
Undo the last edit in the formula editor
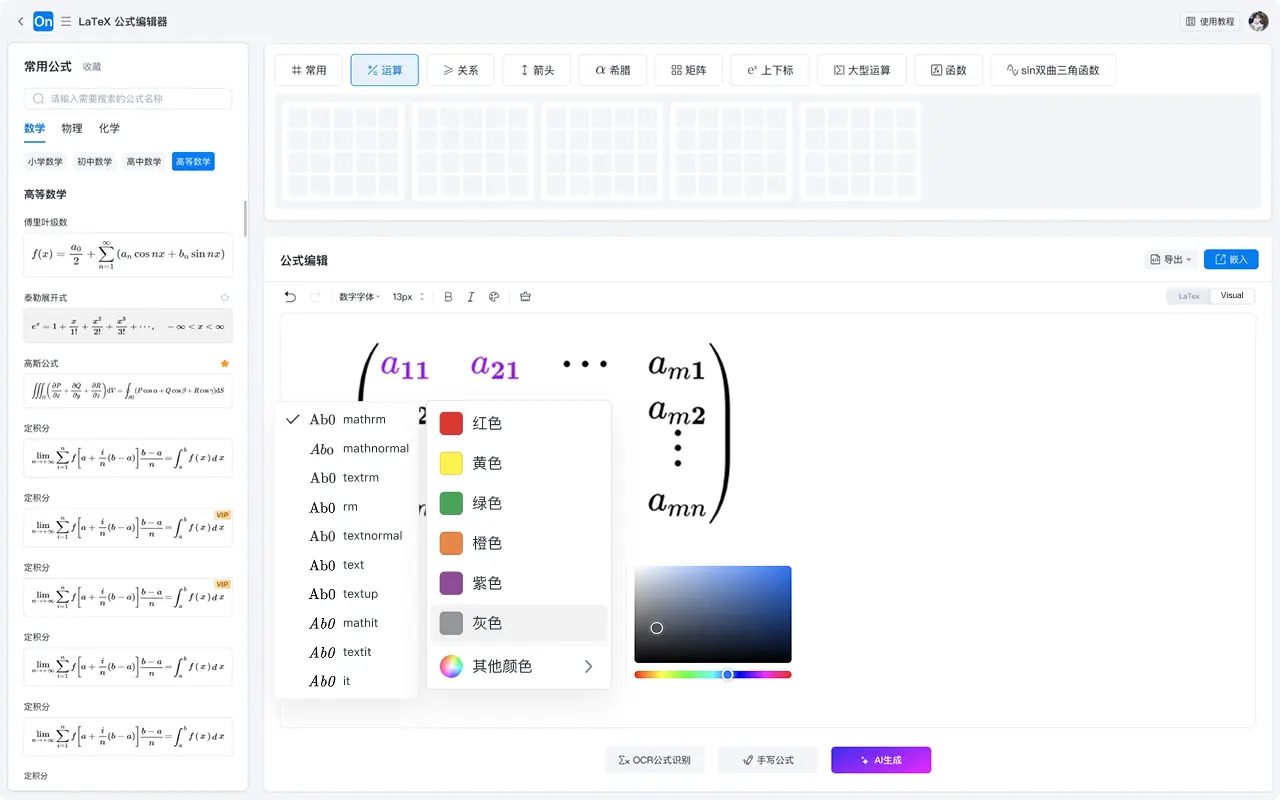[x=291, y=296]
